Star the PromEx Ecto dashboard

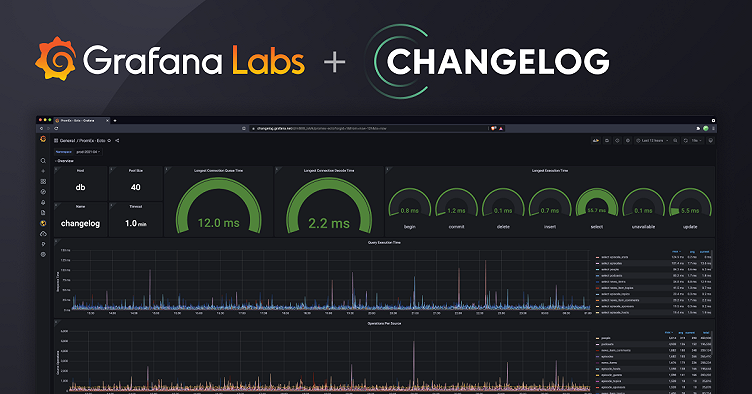[x=109, y=140]
